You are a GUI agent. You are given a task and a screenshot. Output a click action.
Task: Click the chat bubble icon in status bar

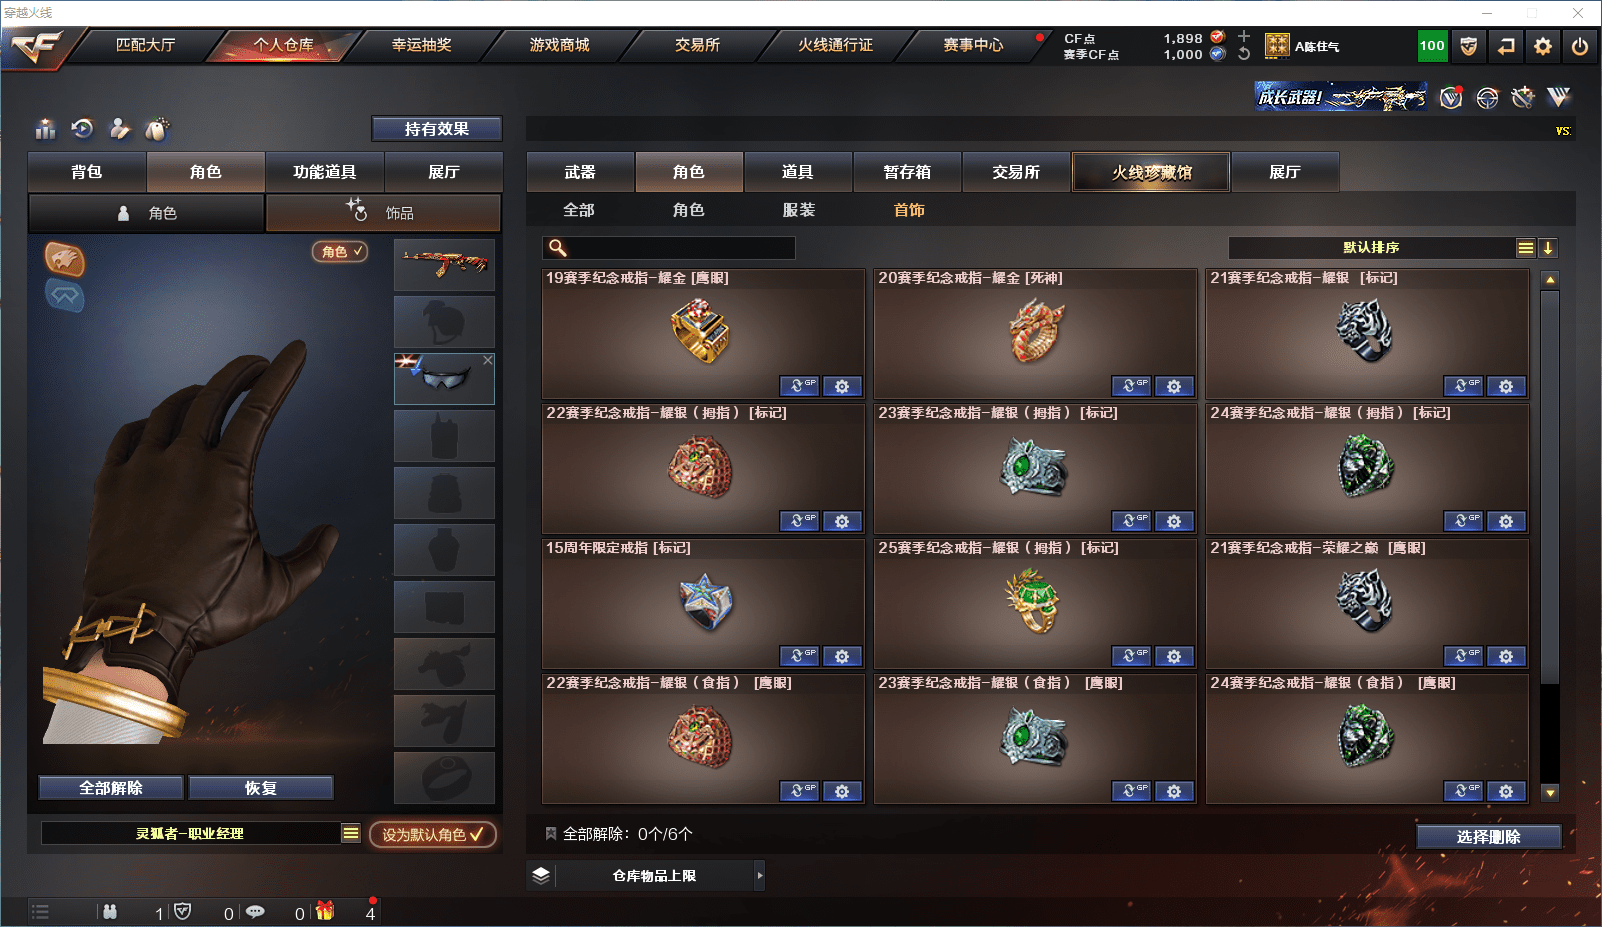click(255, 912)
